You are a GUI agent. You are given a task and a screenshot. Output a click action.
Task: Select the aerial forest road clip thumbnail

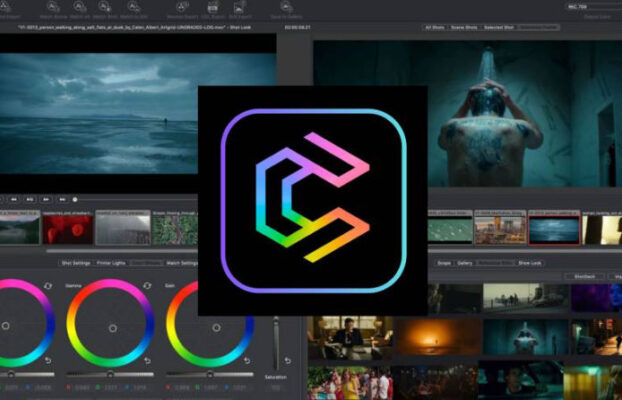pos(175,227)
